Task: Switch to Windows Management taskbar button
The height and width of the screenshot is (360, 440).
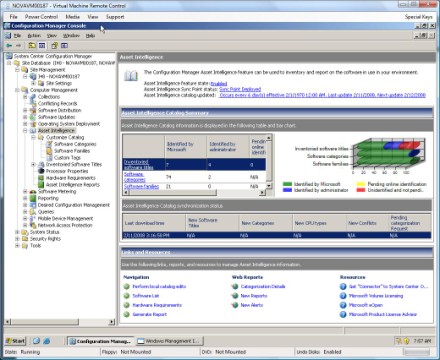Action: (x=170, y=341)
